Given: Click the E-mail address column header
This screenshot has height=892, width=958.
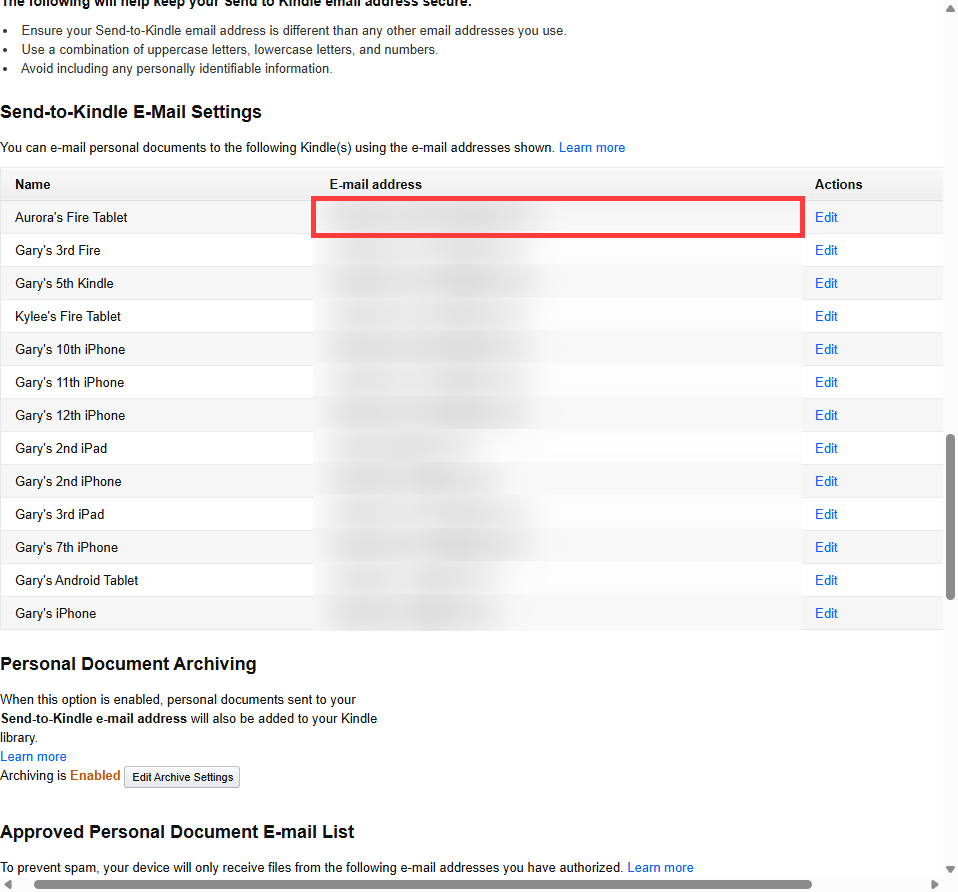Looking at the screenshot, I should point(375,185).
